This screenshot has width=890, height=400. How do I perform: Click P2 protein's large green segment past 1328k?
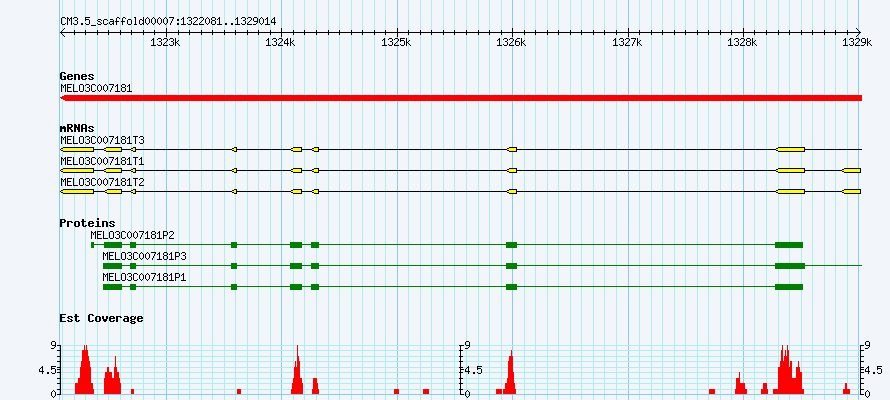coord(789,245)
